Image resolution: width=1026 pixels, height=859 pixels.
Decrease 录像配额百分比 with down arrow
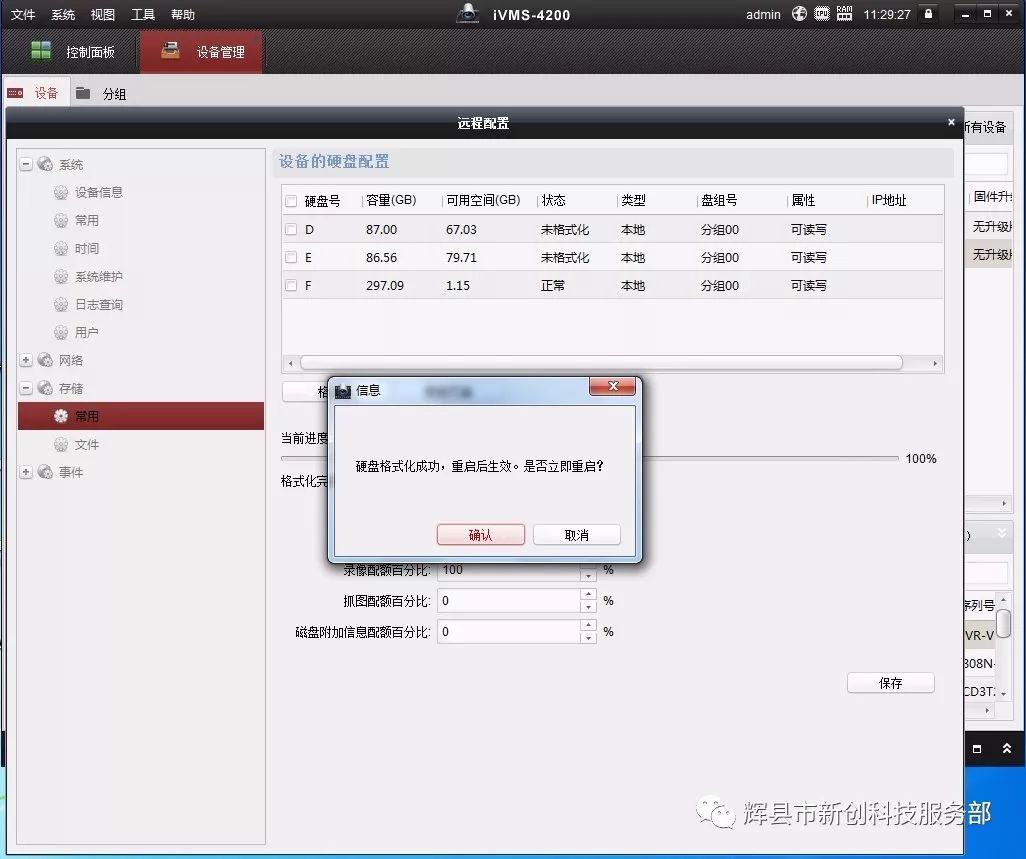coord(588,576)
